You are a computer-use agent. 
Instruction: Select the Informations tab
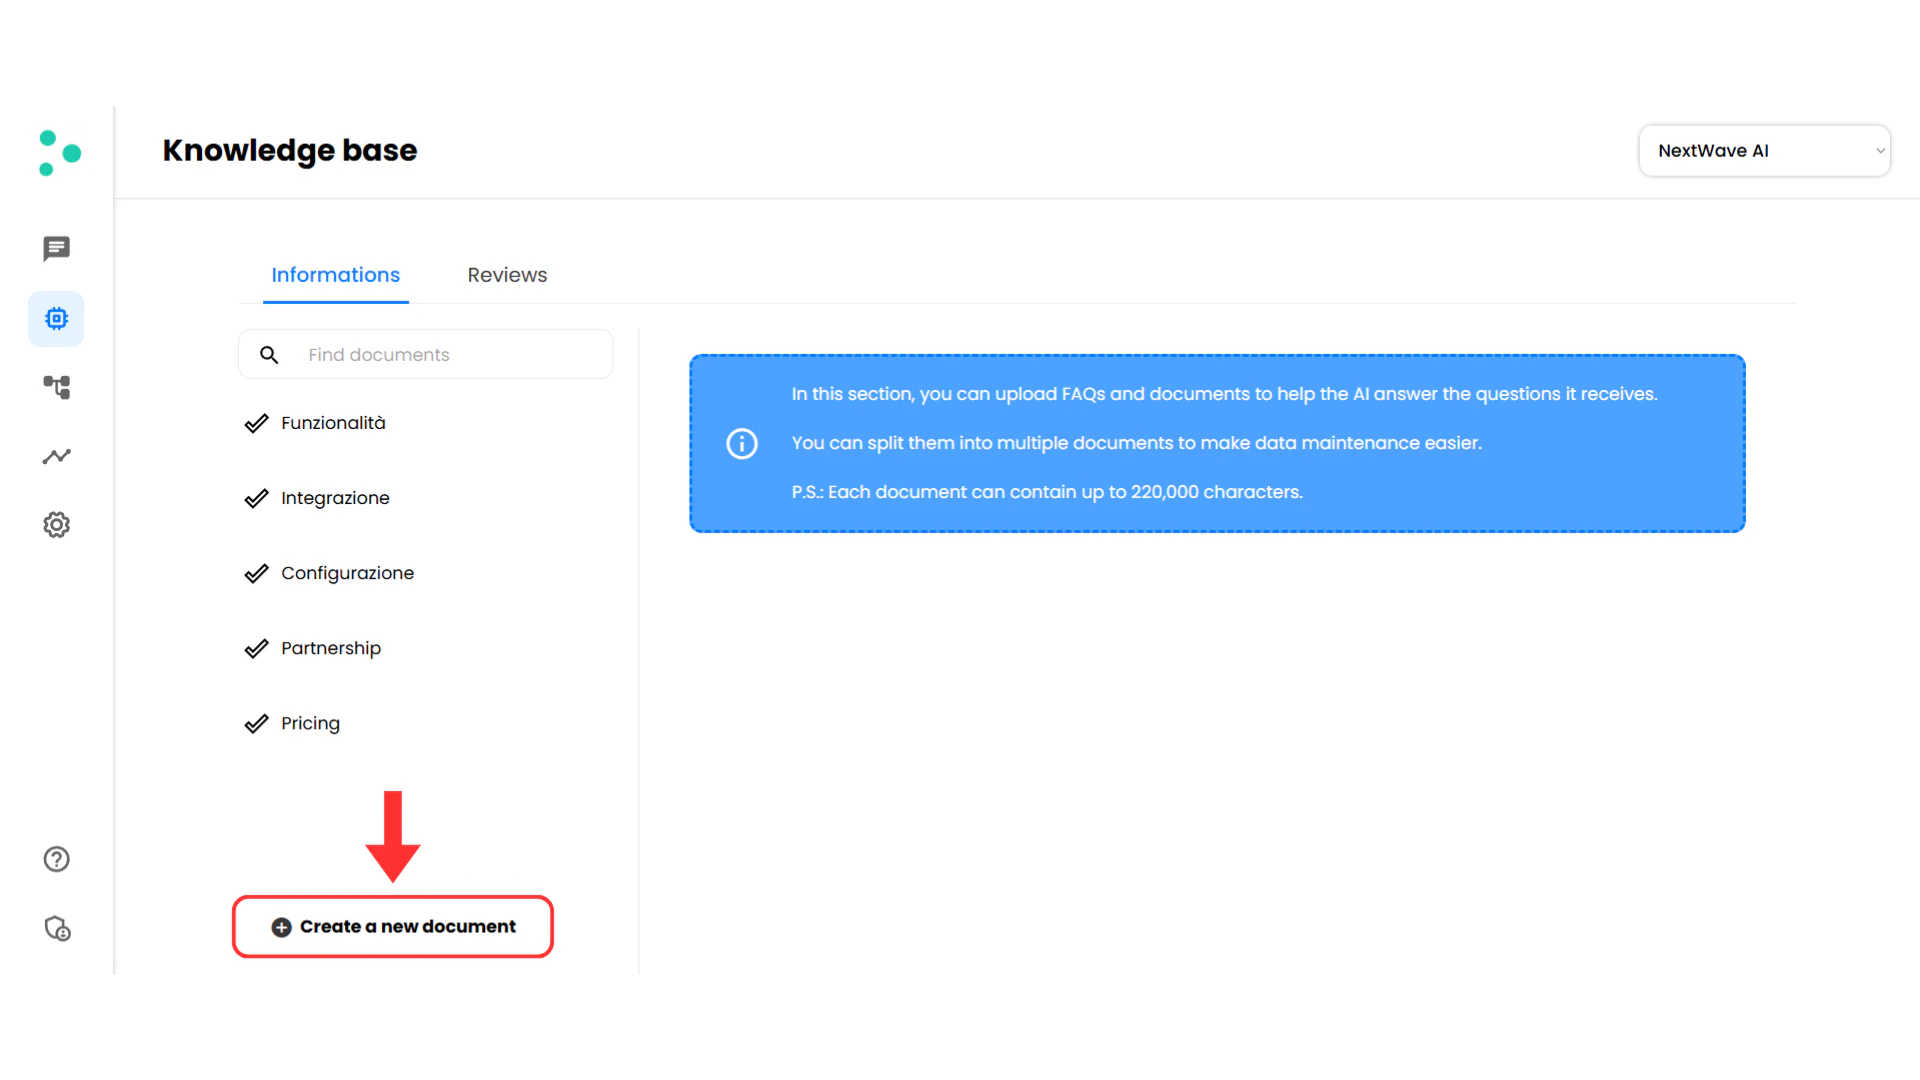pos(335,274)
